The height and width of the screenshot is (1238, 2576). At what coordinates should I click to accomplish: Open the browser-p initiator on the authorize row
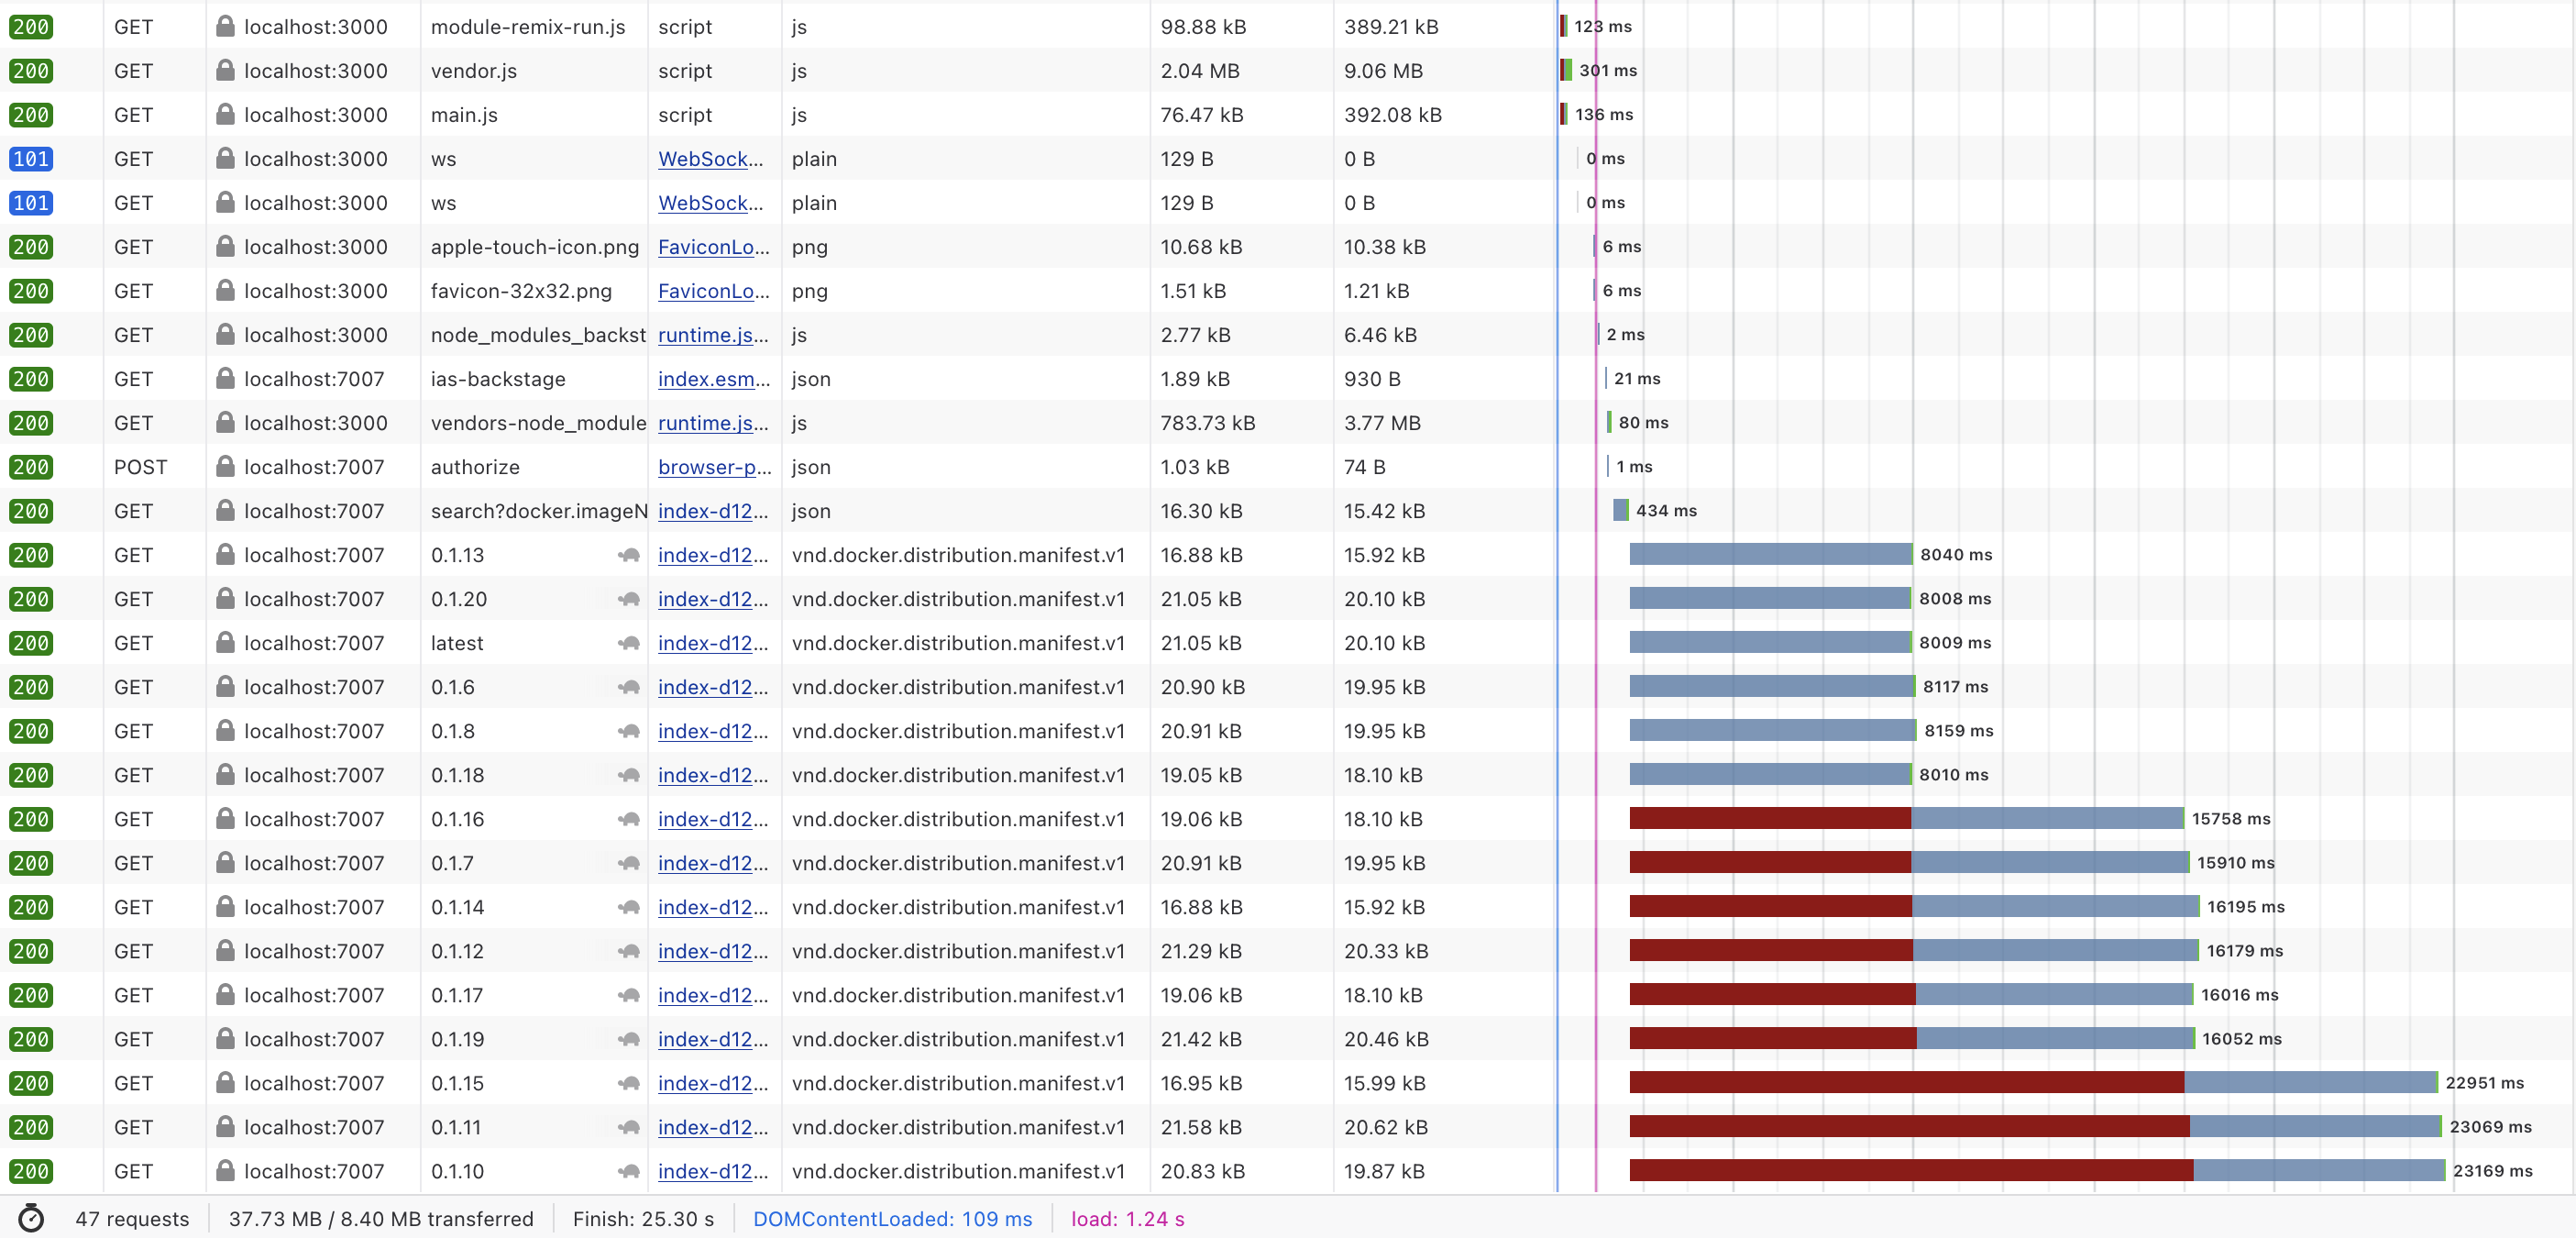[x=713, y=467]
